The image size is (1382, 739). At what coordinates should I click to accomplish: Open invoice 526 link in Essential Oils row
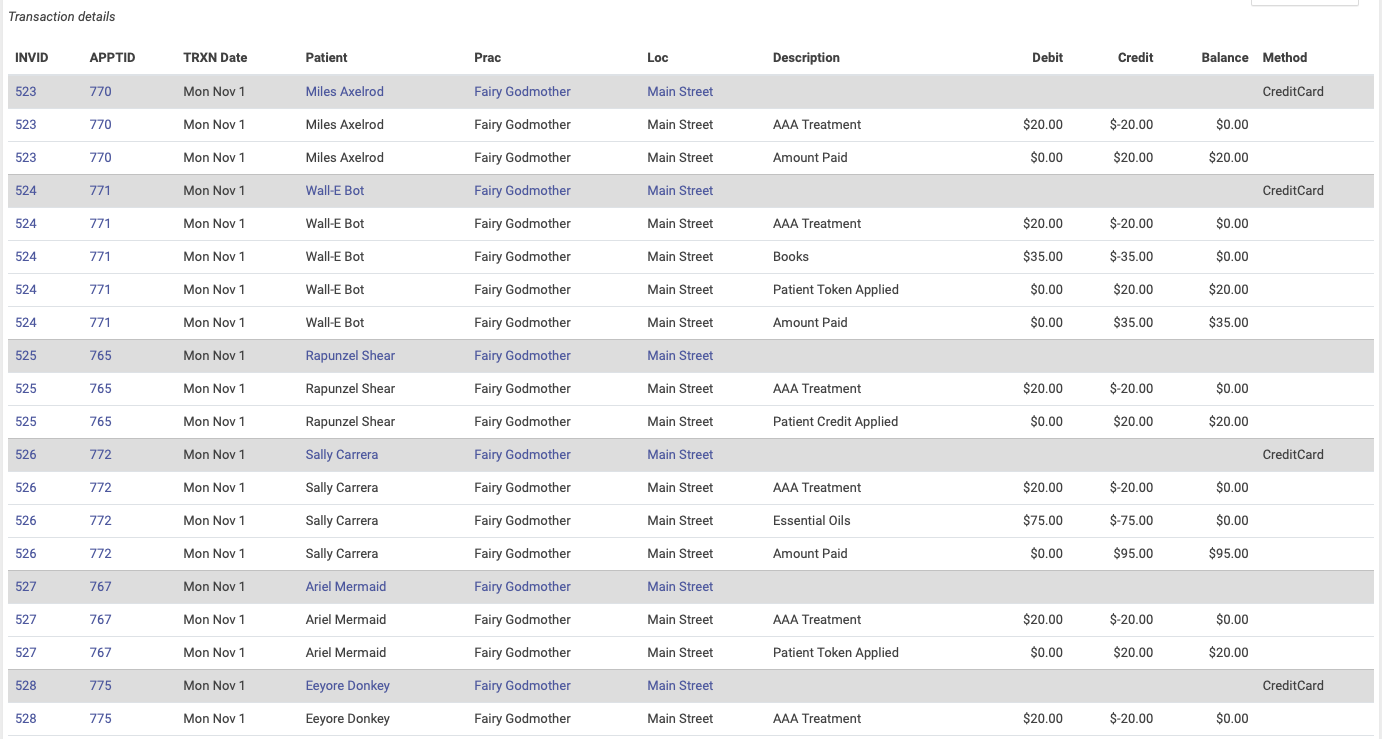[x=26, y=520]
